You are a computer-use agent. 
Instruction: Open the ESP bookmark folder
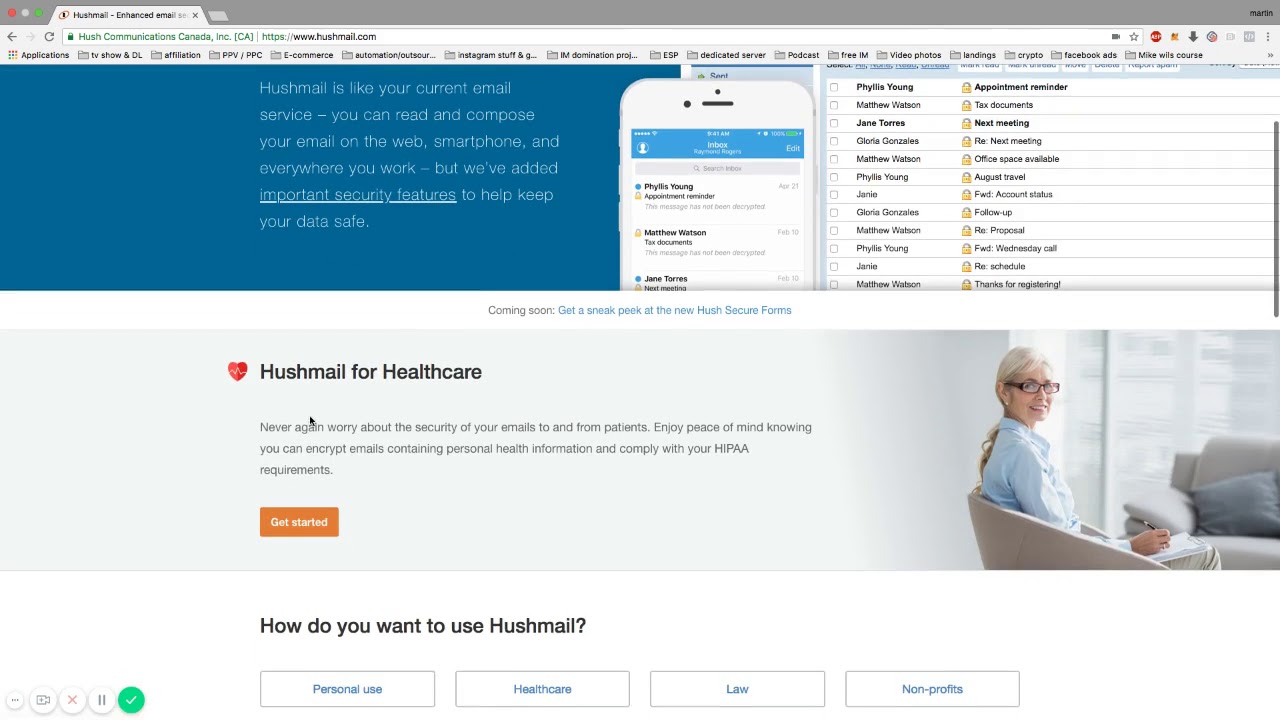(664, 55)
